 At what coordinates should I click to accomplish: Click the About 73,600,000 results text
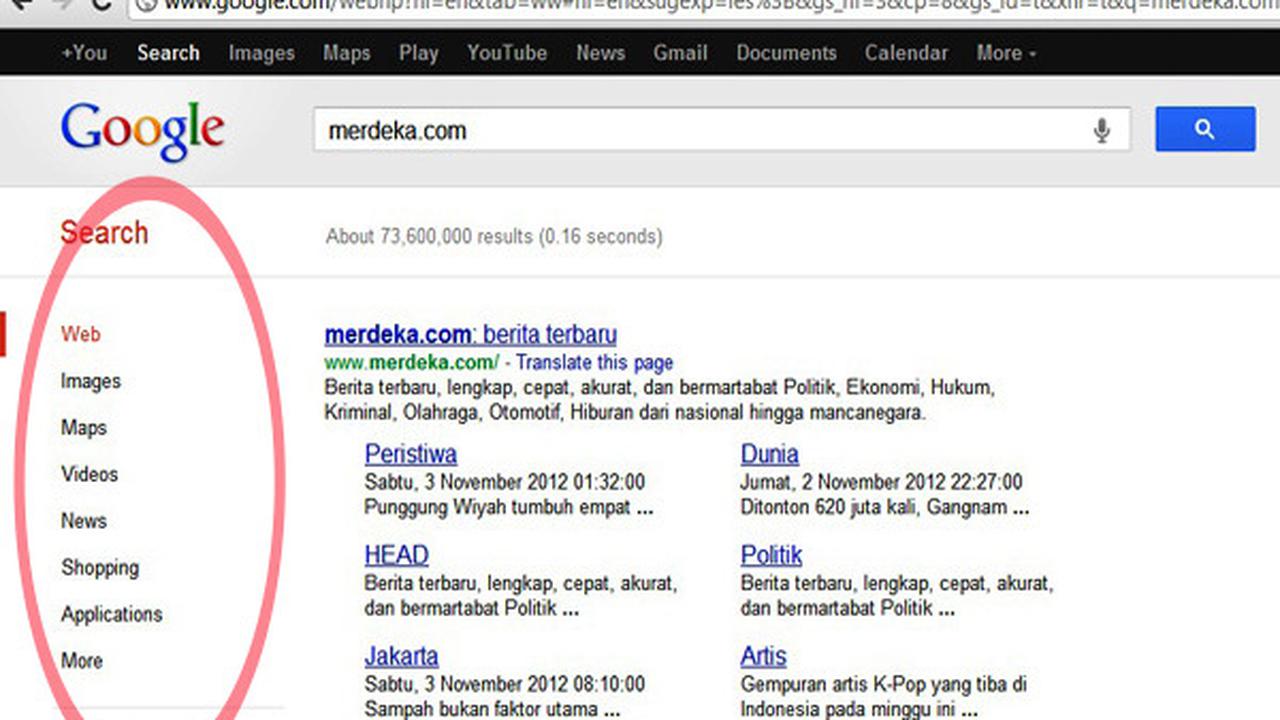tap(494, 237)
